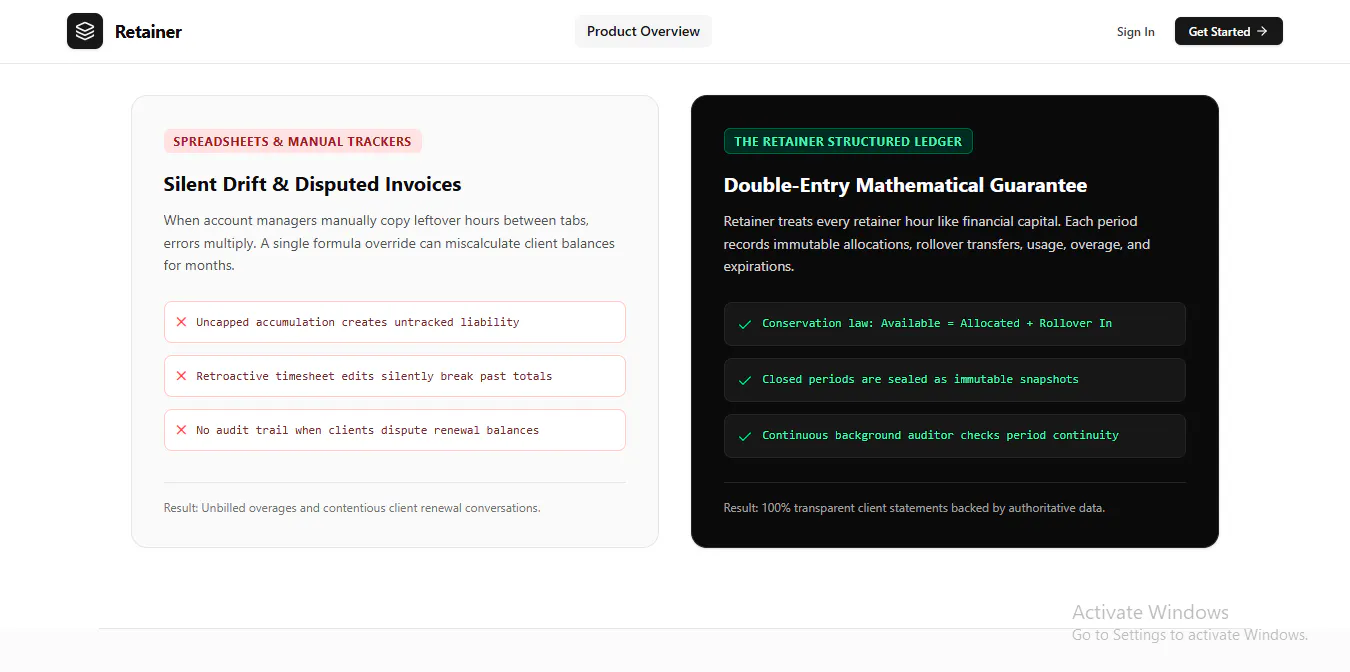Viewport: 1350px width, 672px height.
Task: Click the arrow icon in Get Started
Action: pyautogui.click(x=1262, y=31)
